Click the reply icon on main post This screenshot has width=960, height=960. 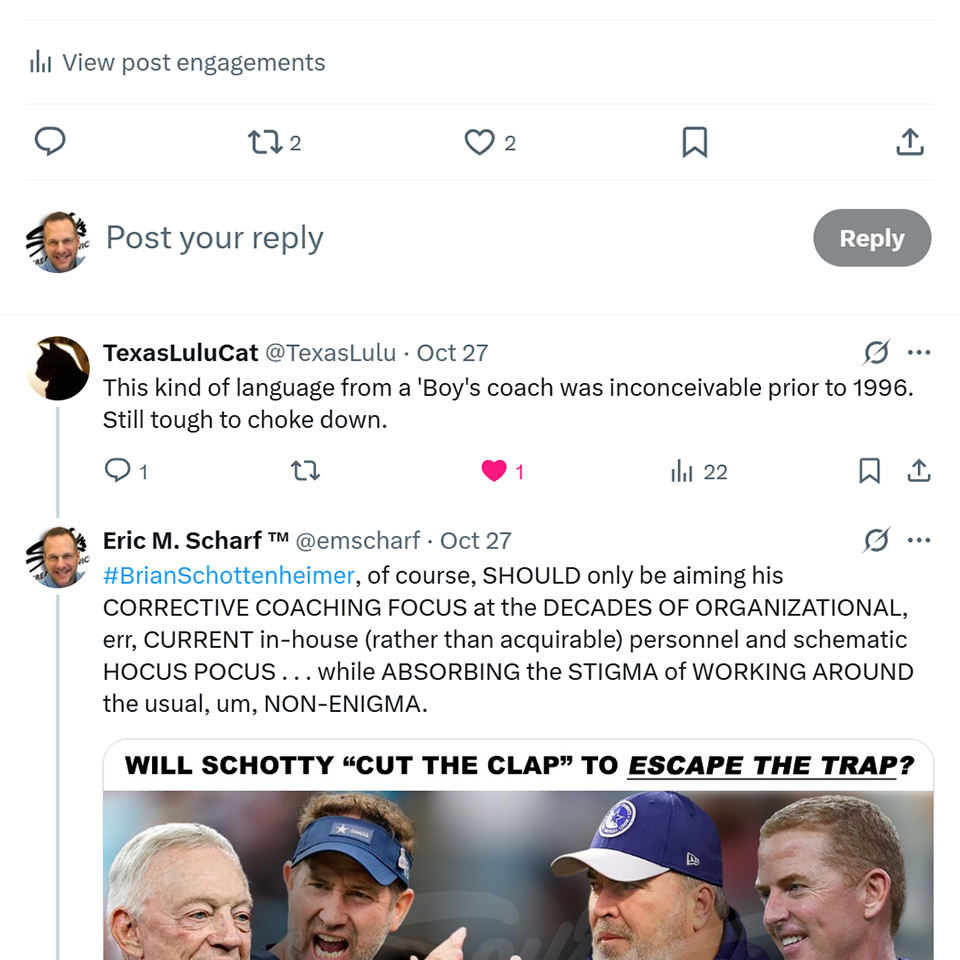tap(50, 142)
